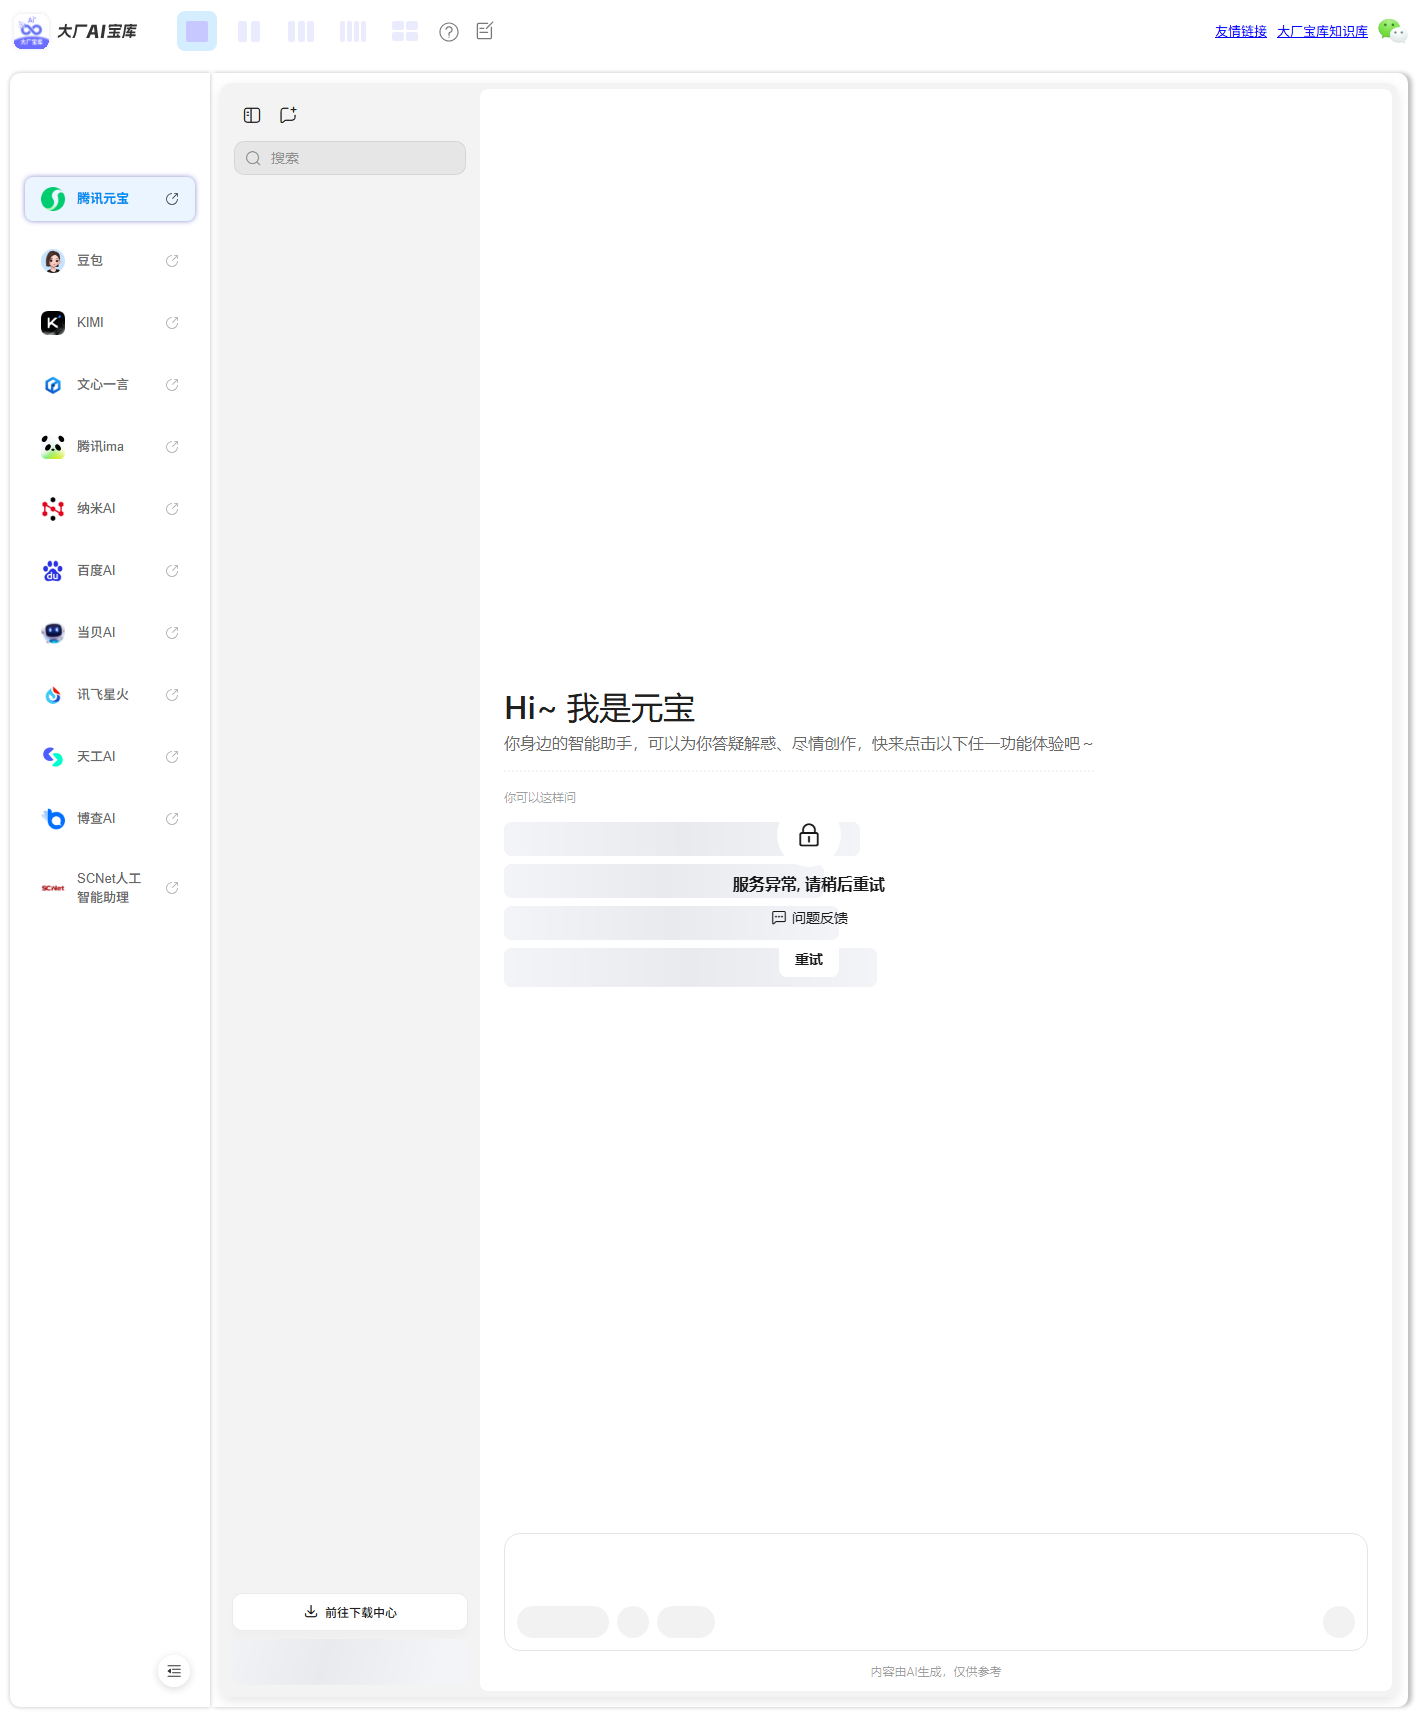Open 天工AI in external window icon
This screenshot has height=1717, width=1418.
[x=172, y=757]
